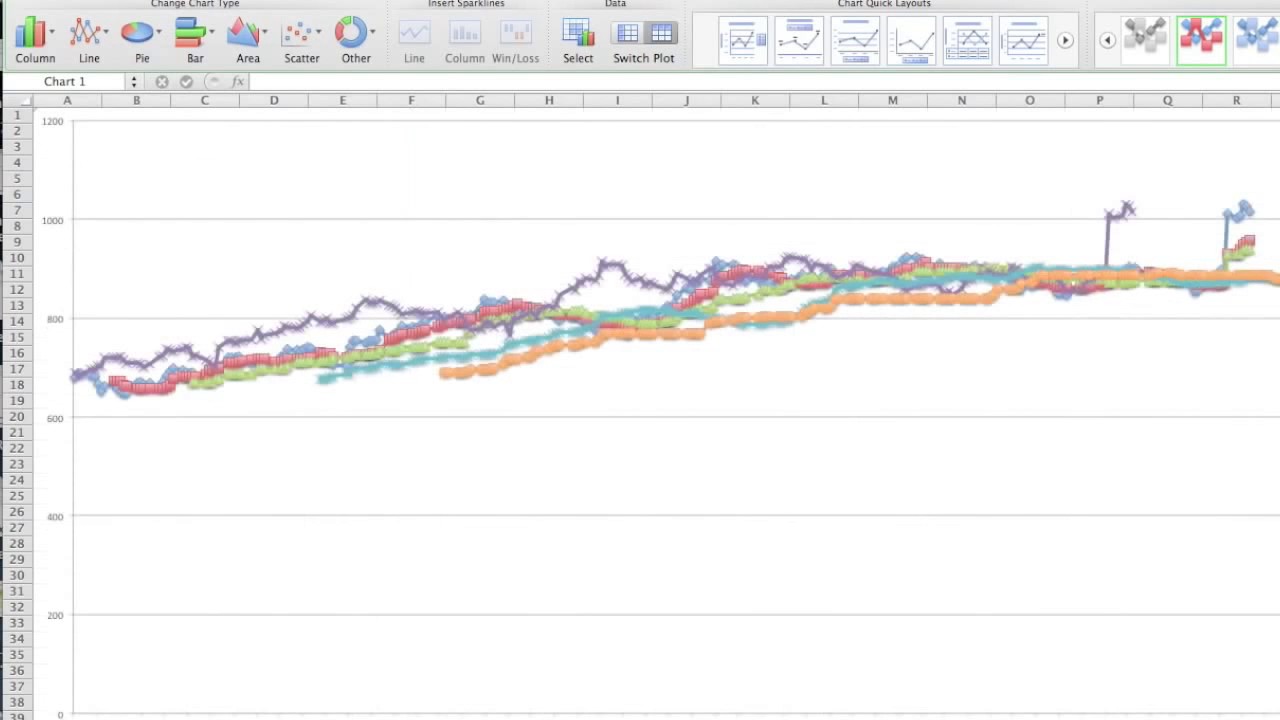Open the Pie chart dropdown arrow

158,32
